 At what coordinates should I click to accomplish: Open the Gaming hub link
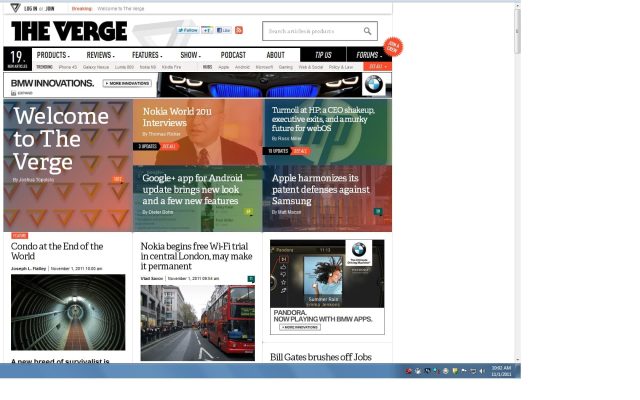(x=286, y=67)
